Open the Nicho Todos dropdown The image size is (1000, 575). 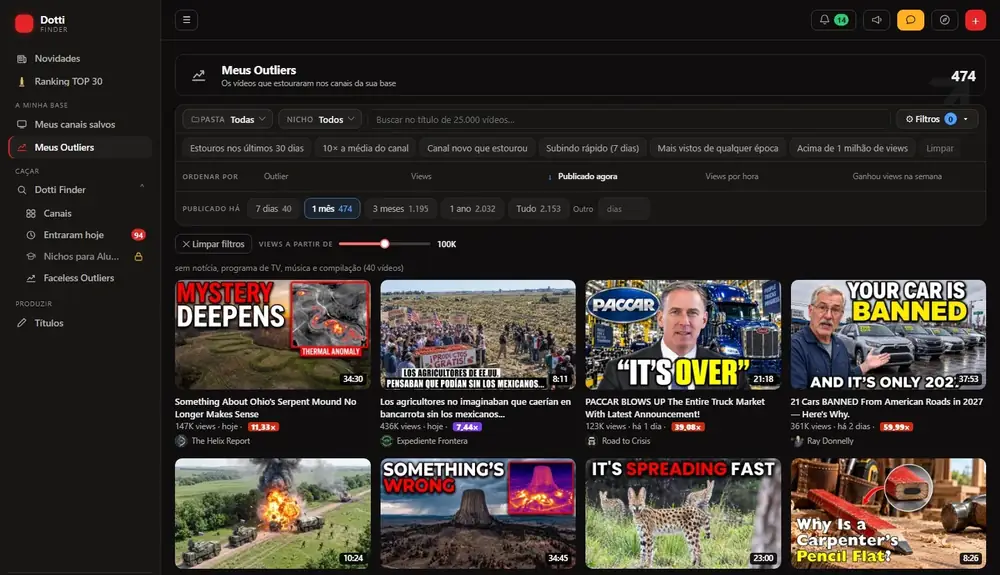point(320,119)
